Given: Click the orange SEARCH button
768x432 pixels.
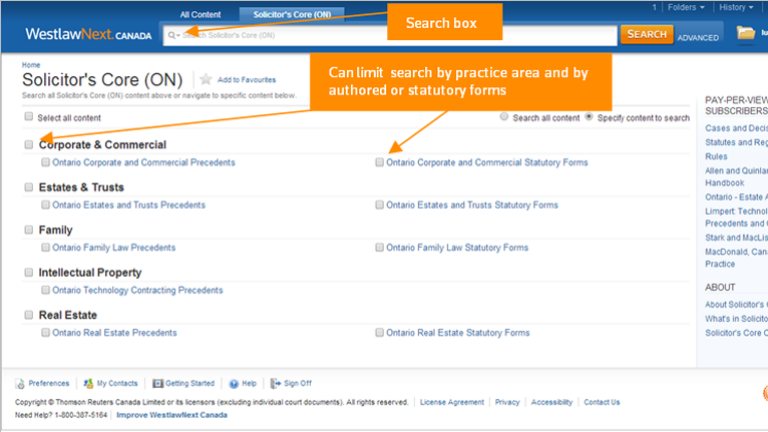Looking at the screenshot, I should [x=647, y=34].
